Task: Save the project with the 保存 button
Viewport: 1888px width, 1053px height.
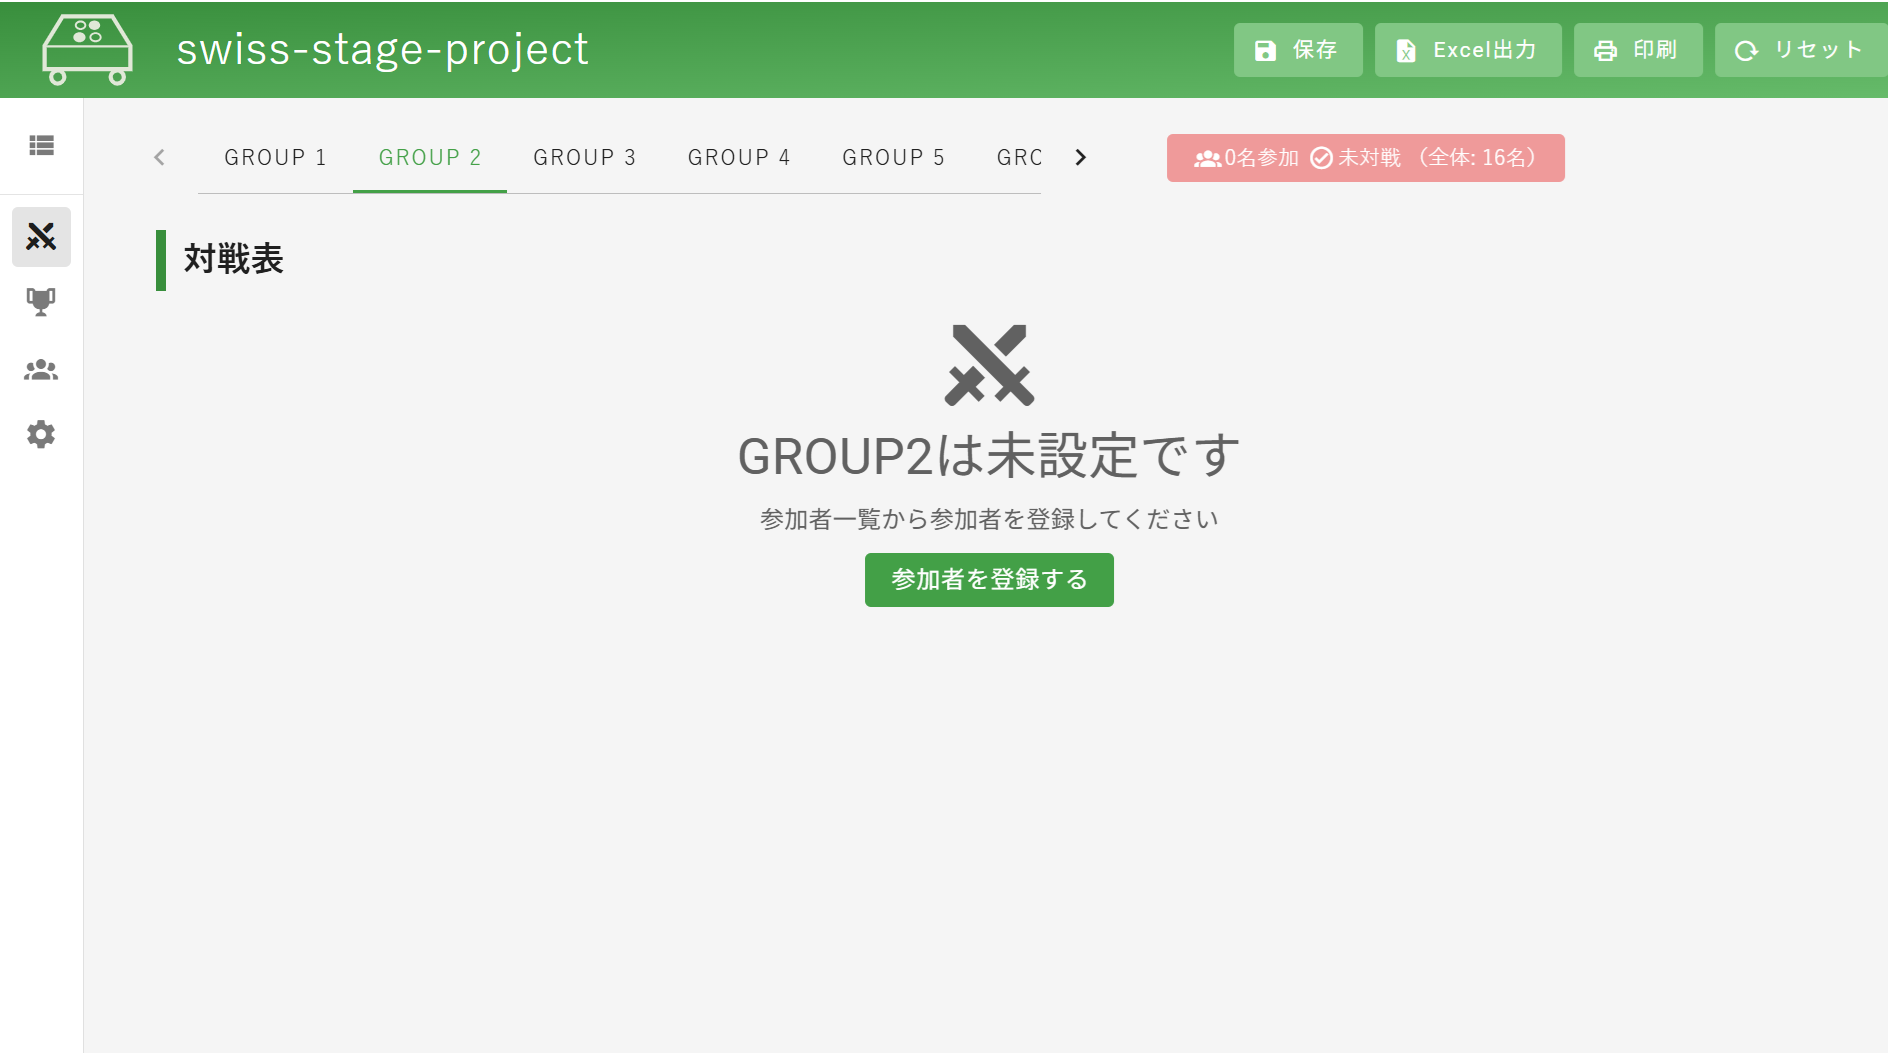Action: [1297, 49]
